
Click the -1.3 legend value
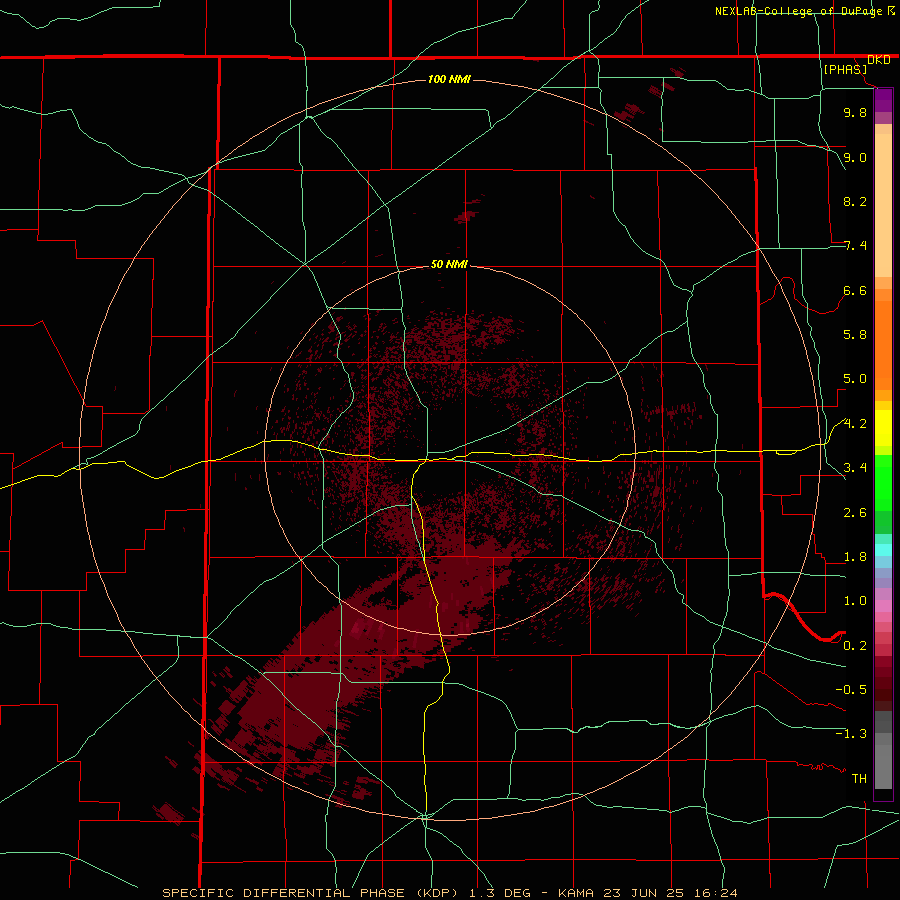coord(851,734)
